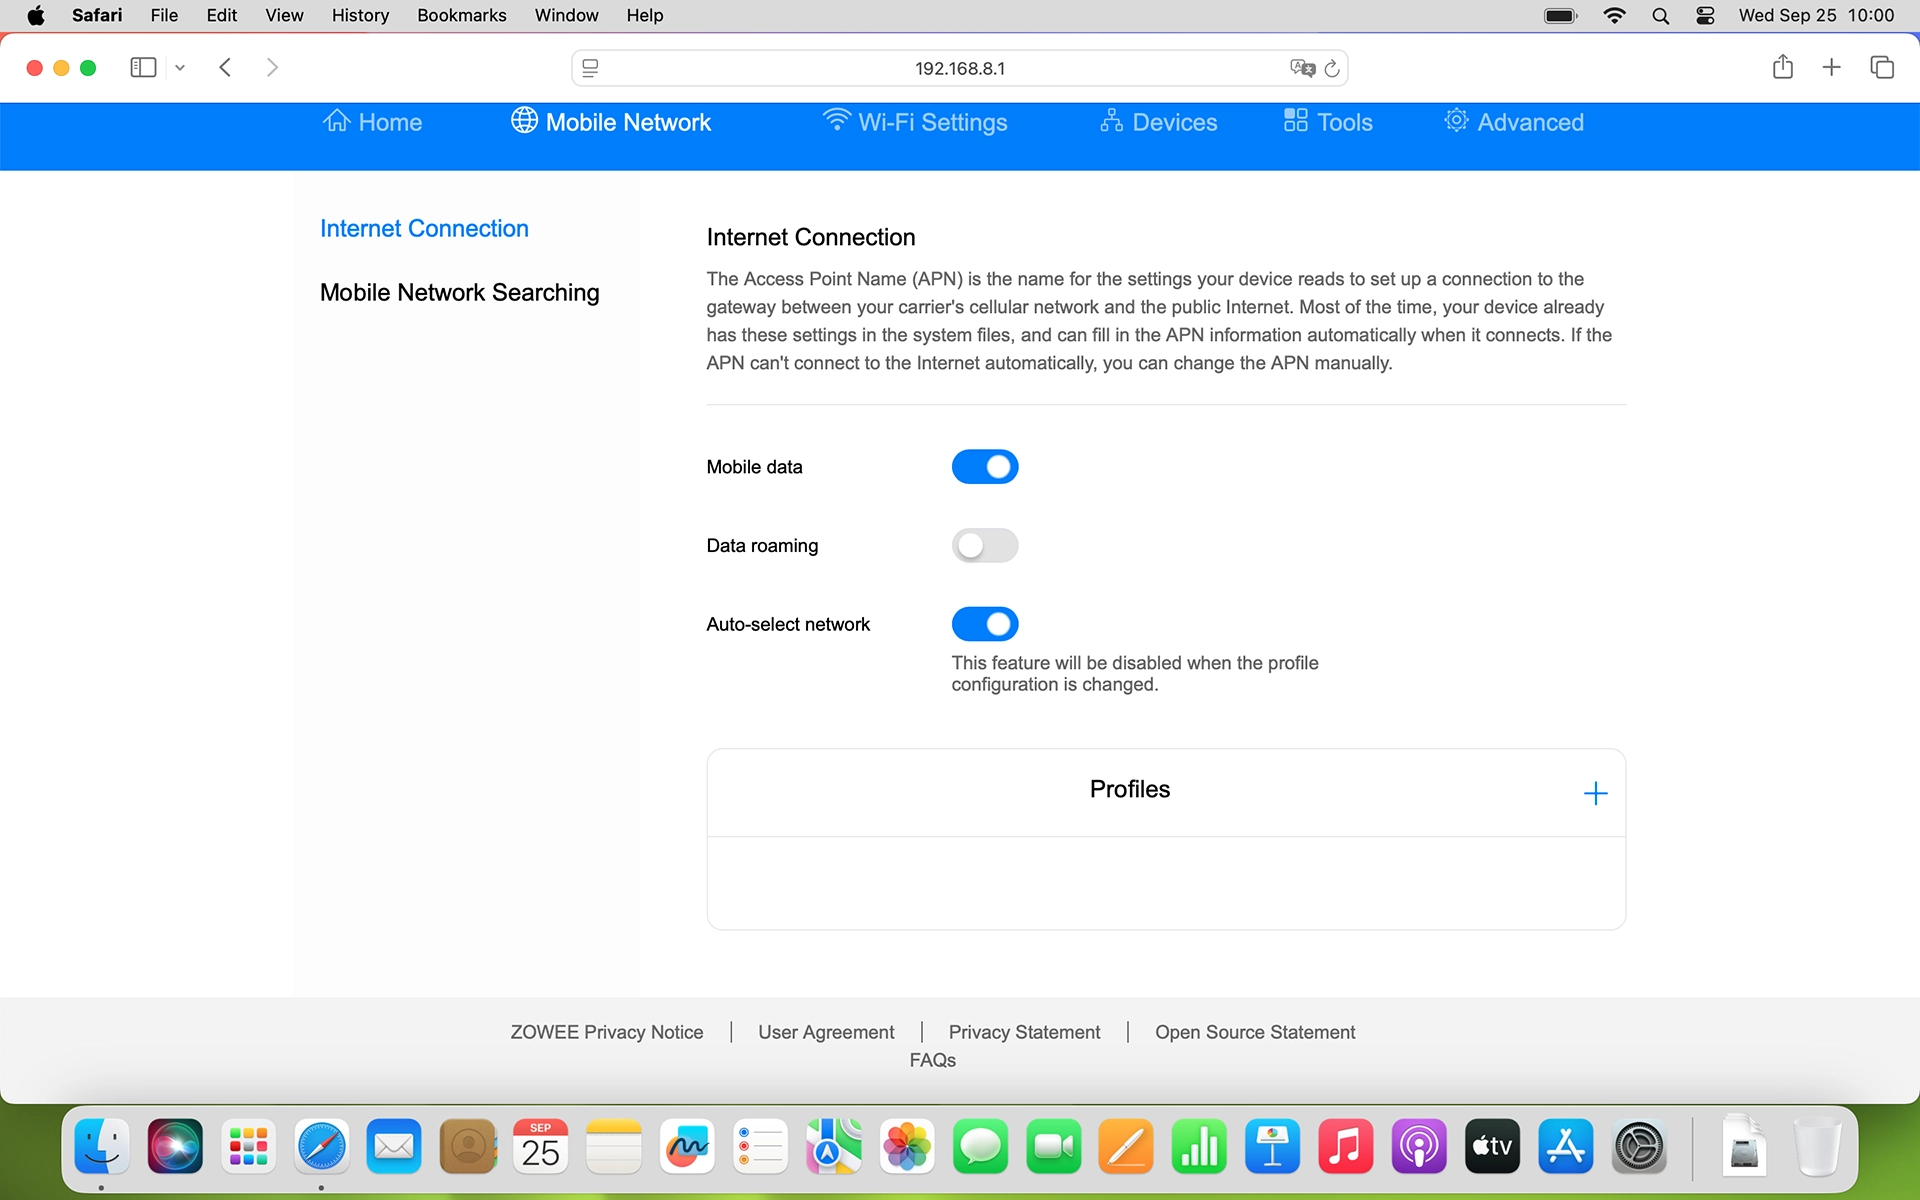Screen dimensions: 1920x1200
Task: Click the Home house icon
Action: tap(336, 121)
